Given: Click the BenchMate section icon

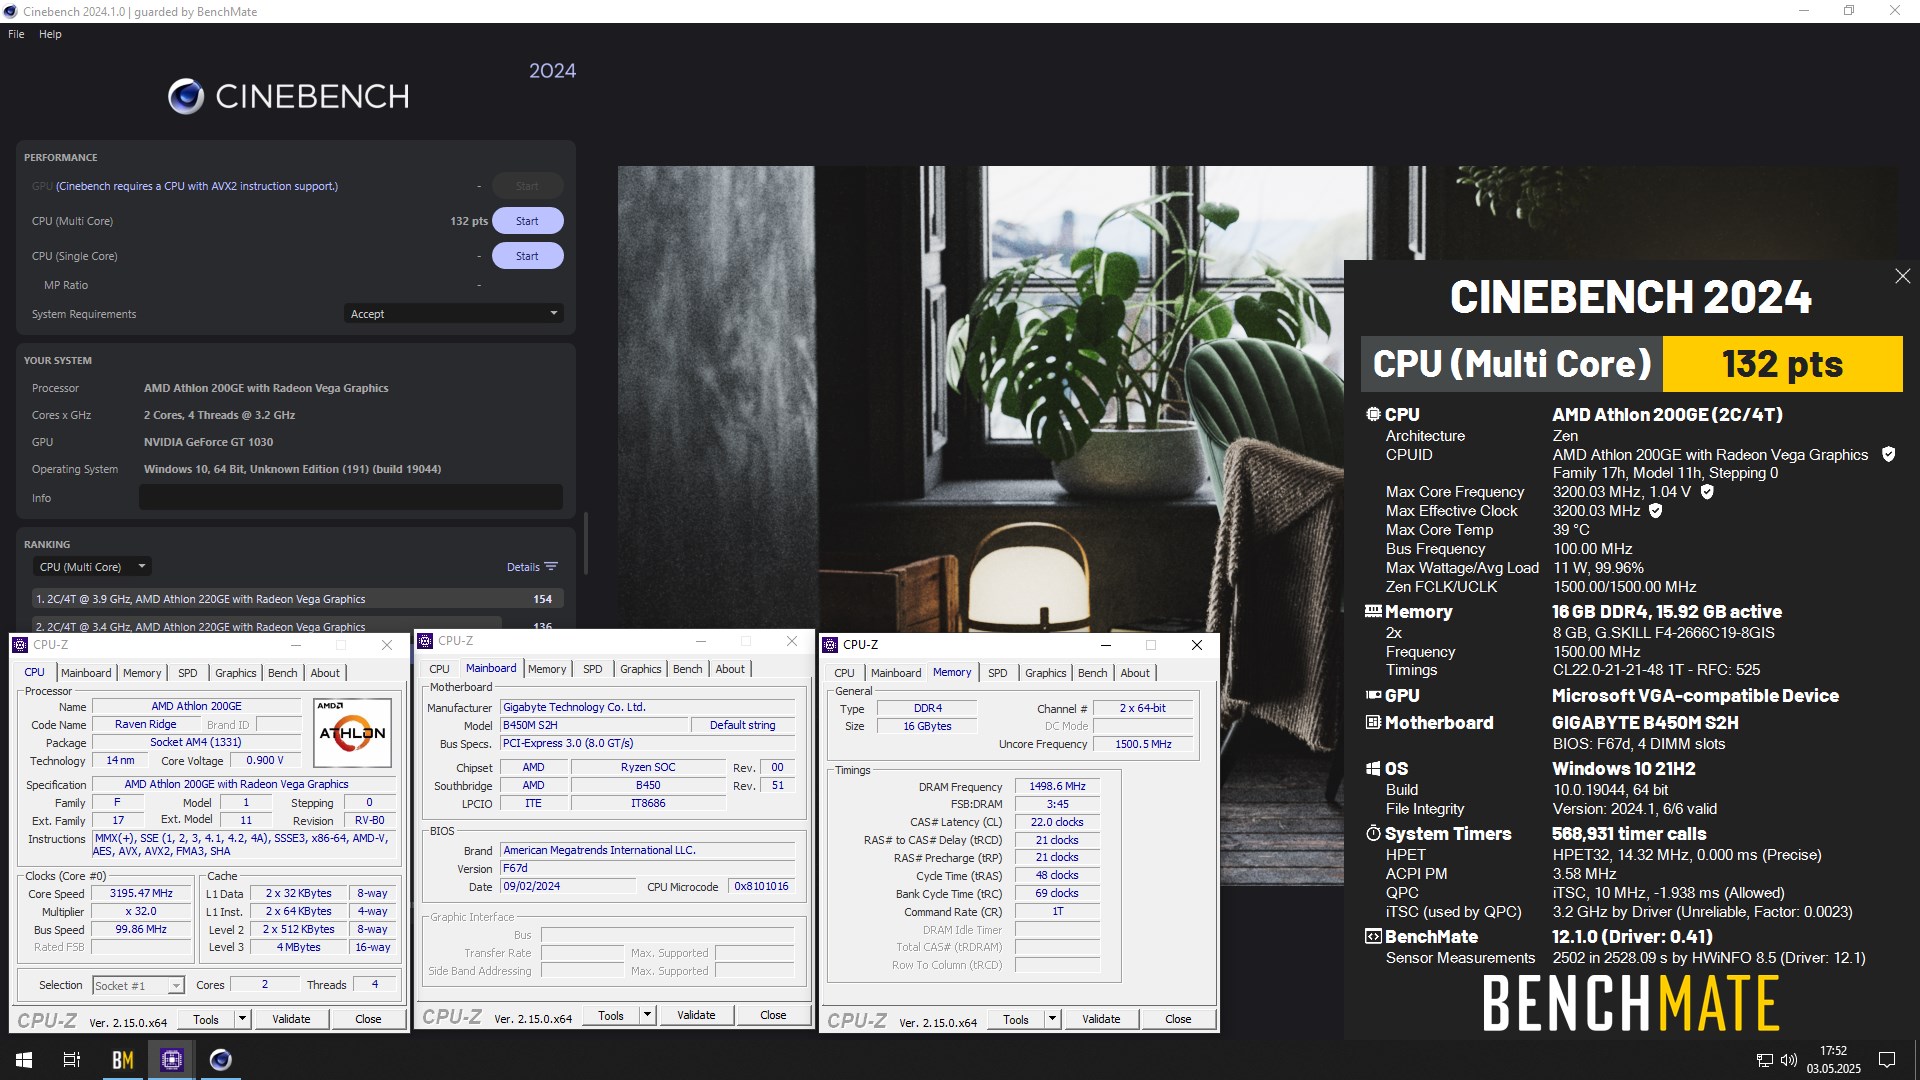Looking at the screenshot, I should pos(1373,936).
